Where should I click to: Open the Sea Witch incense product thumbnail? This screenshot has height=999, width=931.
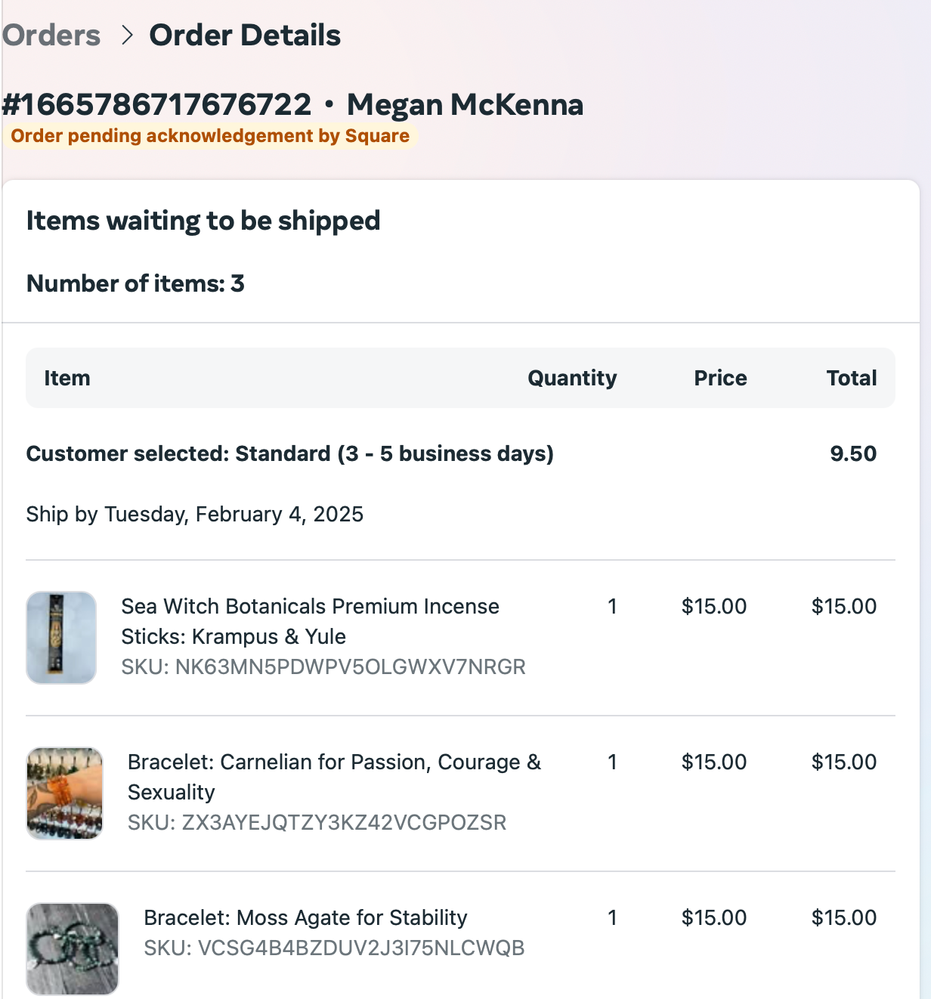click(61, 637)
